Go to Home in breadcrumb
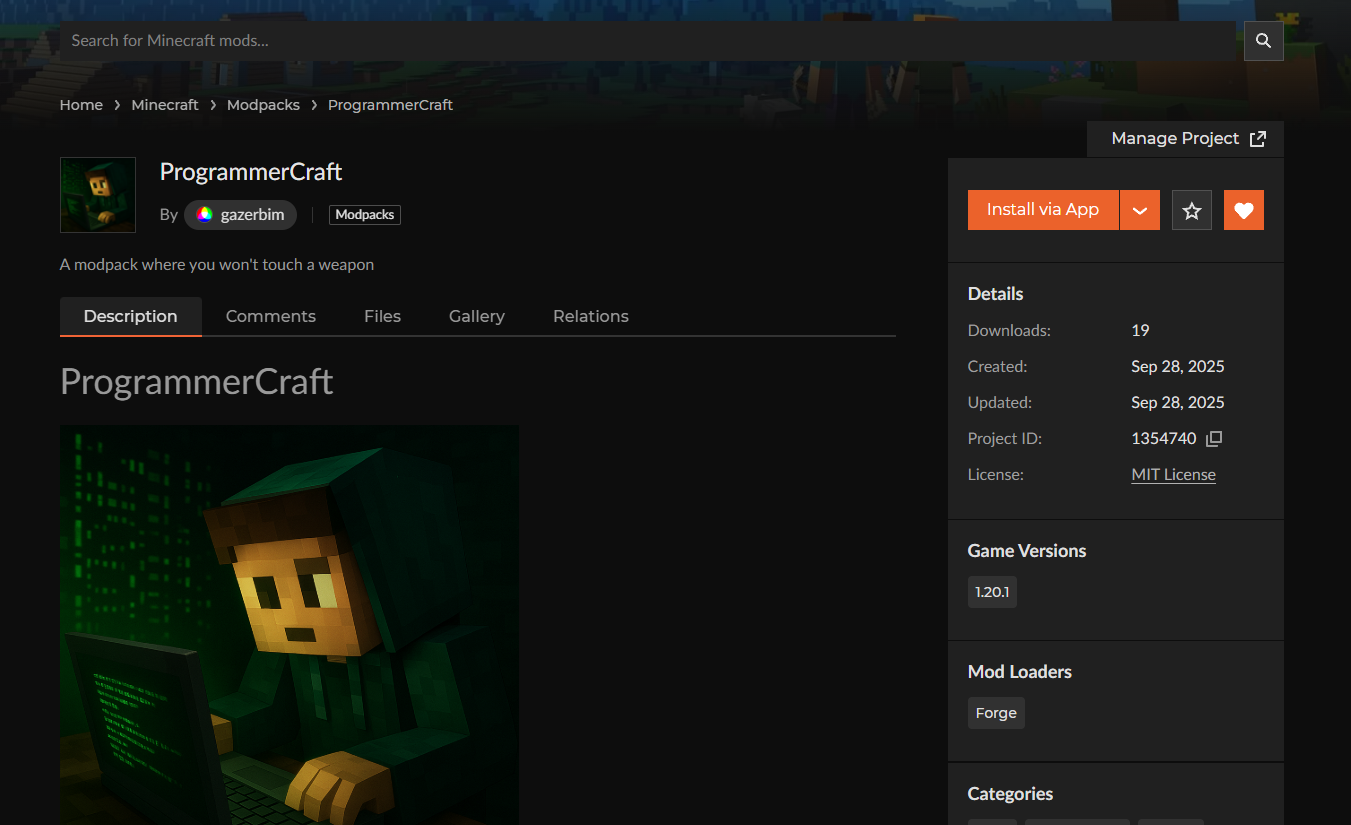The image size is (1351, 825). point(81,105)
